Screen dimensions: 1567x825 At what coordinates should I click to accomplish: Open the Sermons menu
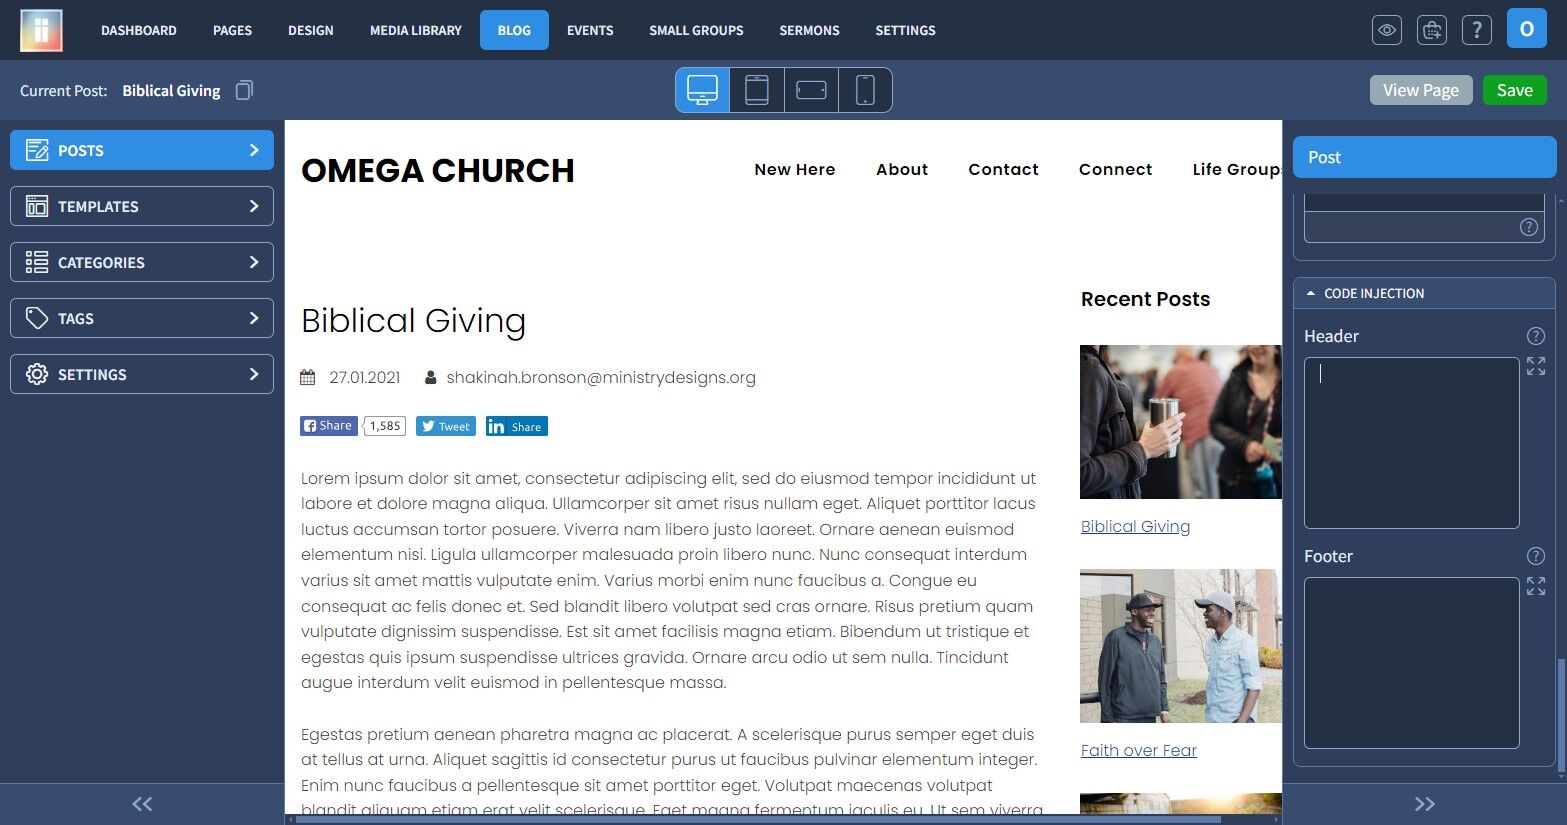(809, 30)
